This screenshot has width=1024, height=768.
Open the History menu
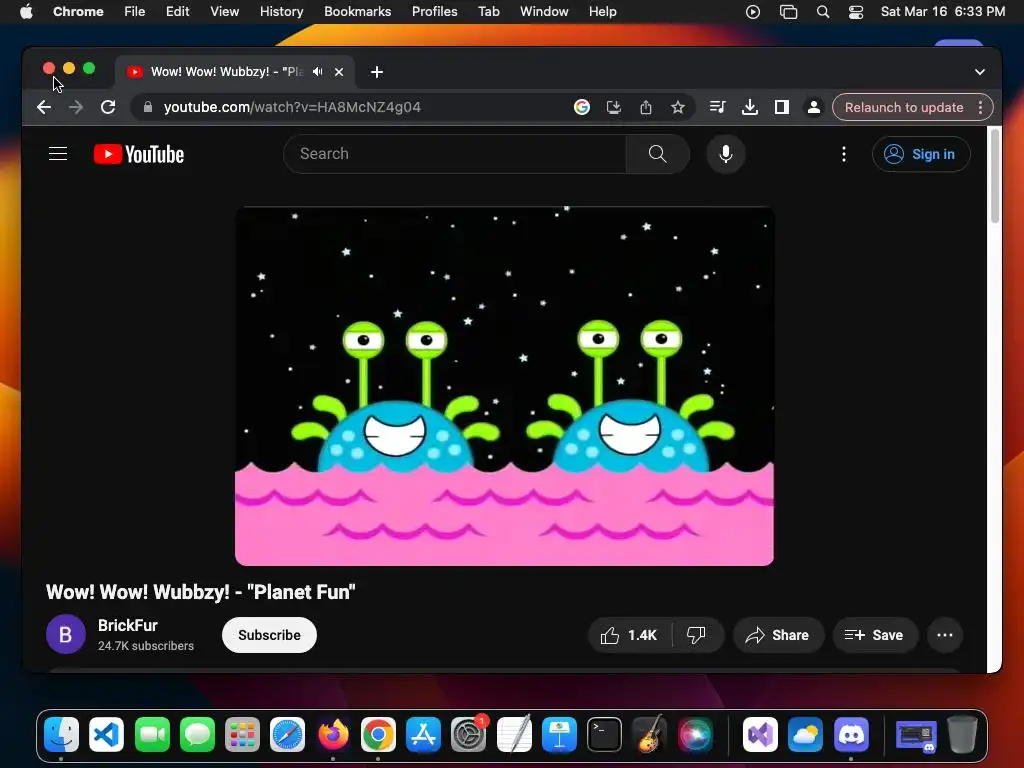(x=281, y=12)
